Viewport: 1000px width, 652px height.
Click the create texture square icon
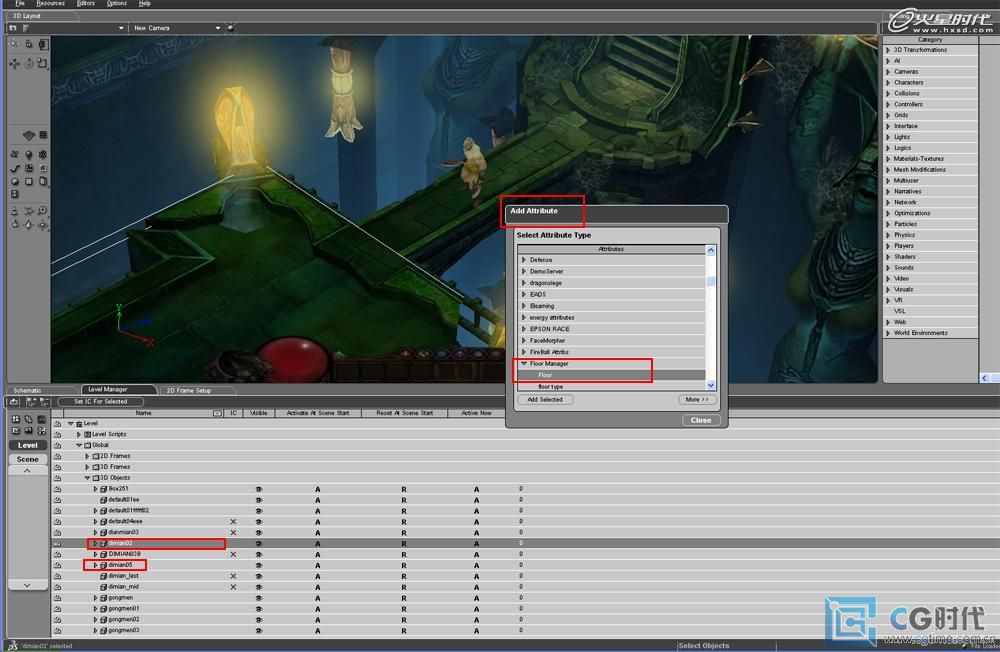click(29, 182)
